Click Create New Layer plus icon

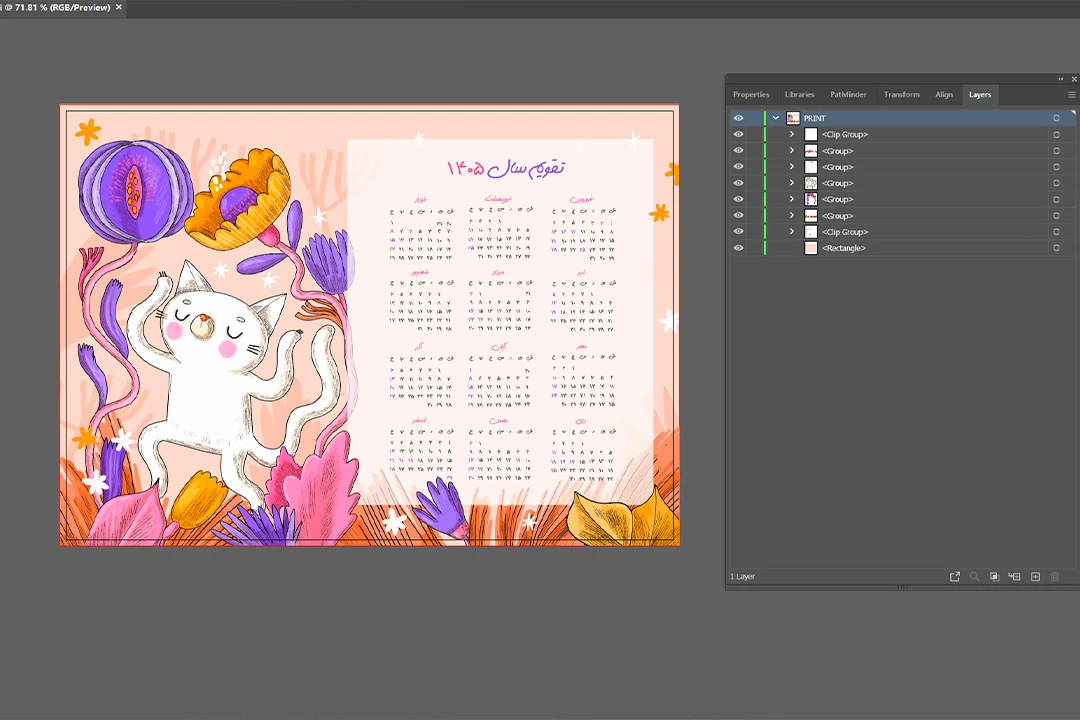pos(1035,577)
